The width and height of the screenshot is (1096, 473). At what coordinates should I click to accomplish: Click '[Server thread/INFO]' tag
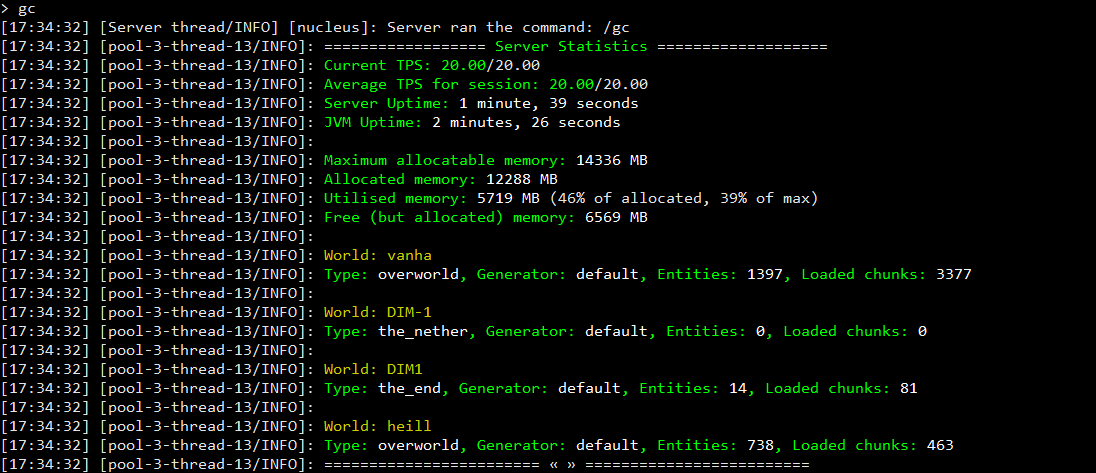(189, 28)
